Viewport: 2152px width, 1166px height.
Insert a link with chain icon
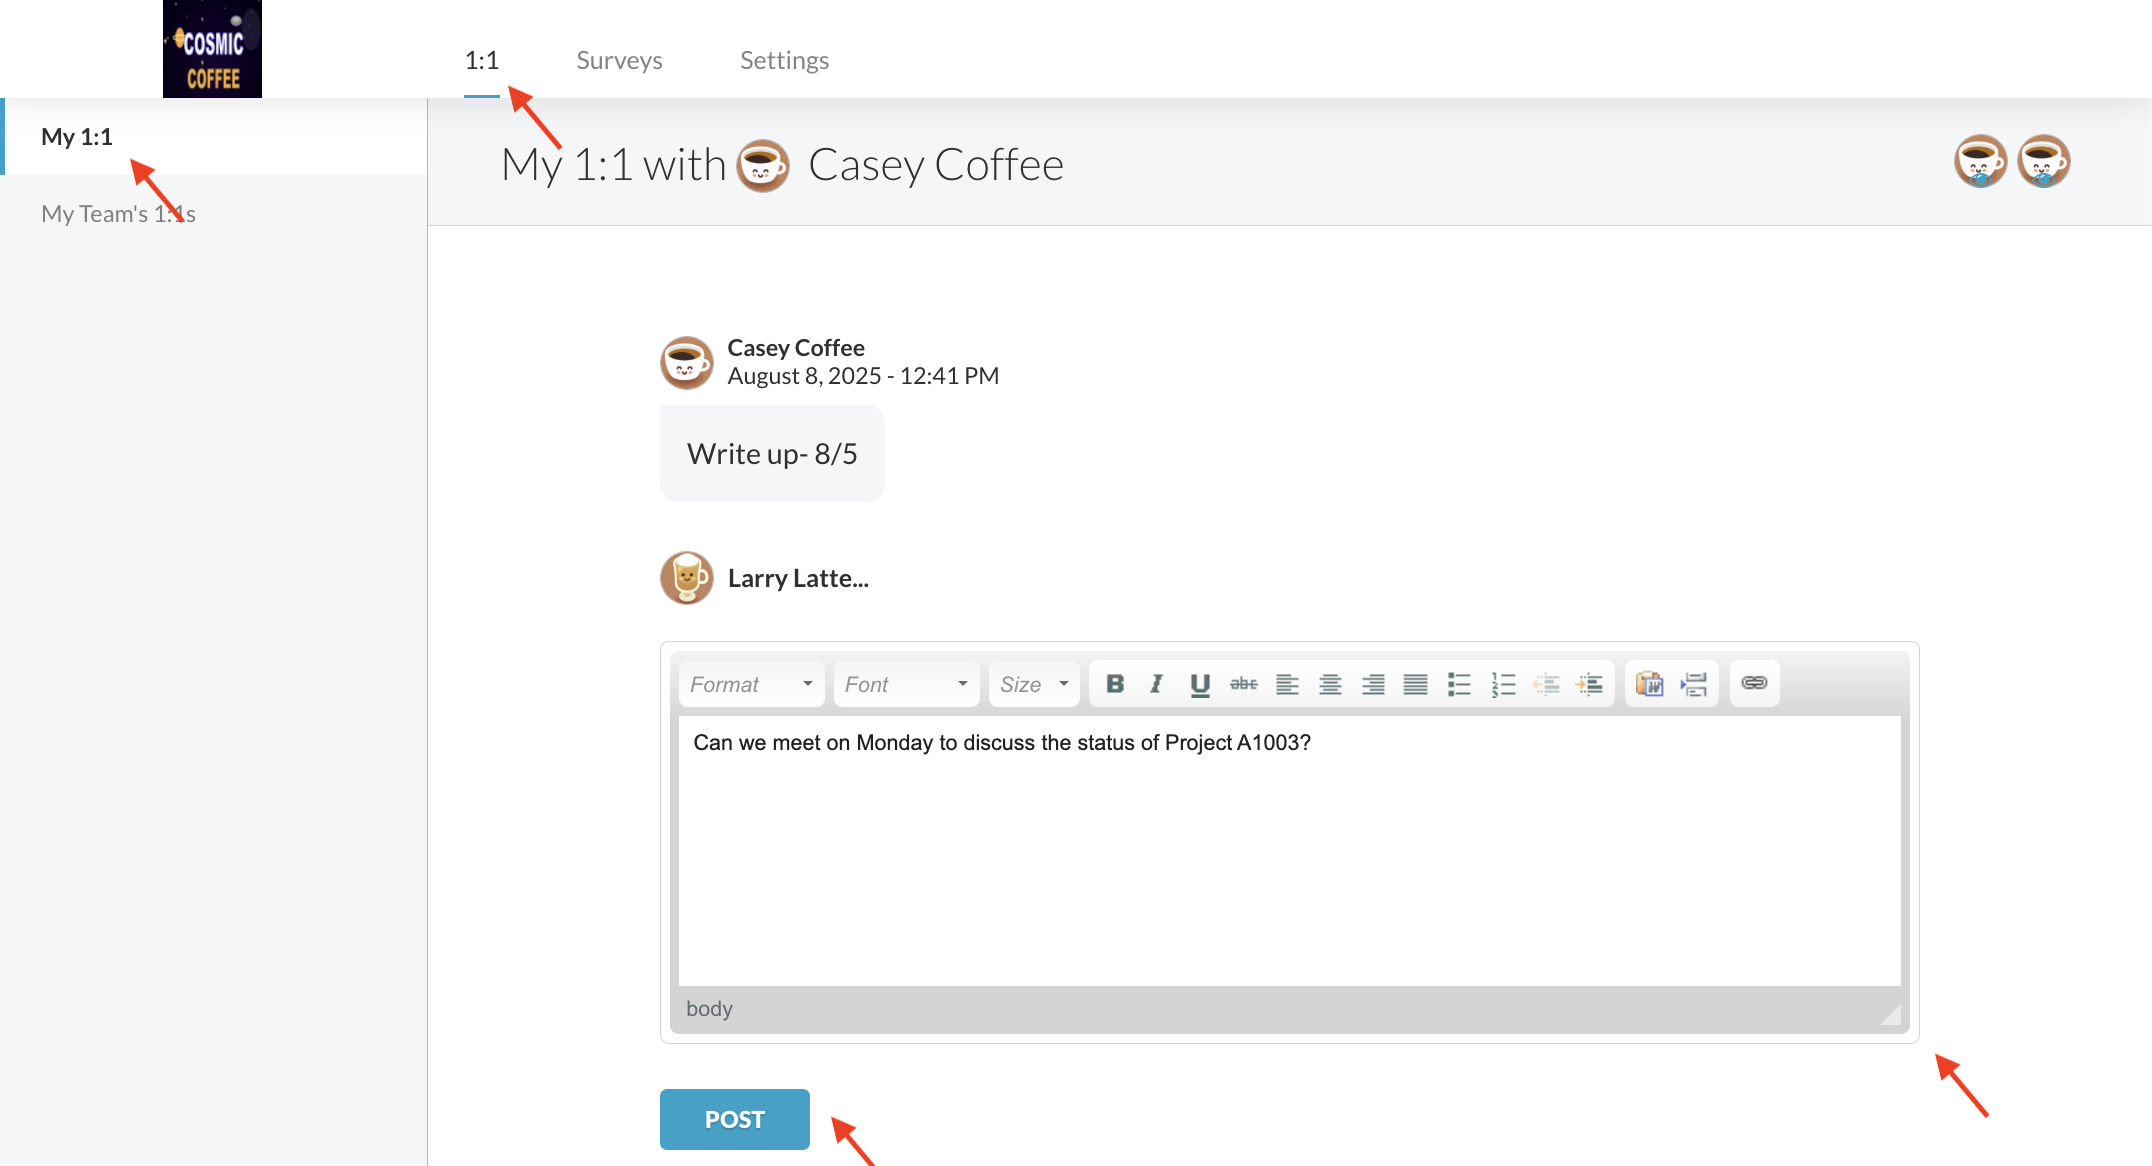[1754, 683]
